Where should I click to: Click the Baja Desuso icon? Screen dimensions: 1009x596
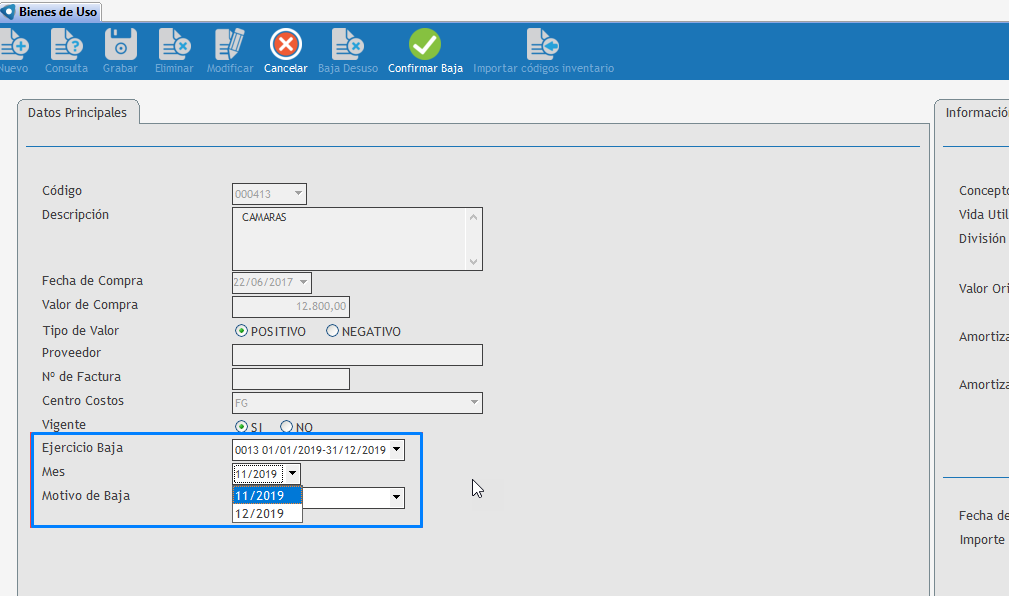(x=347, y=45)
